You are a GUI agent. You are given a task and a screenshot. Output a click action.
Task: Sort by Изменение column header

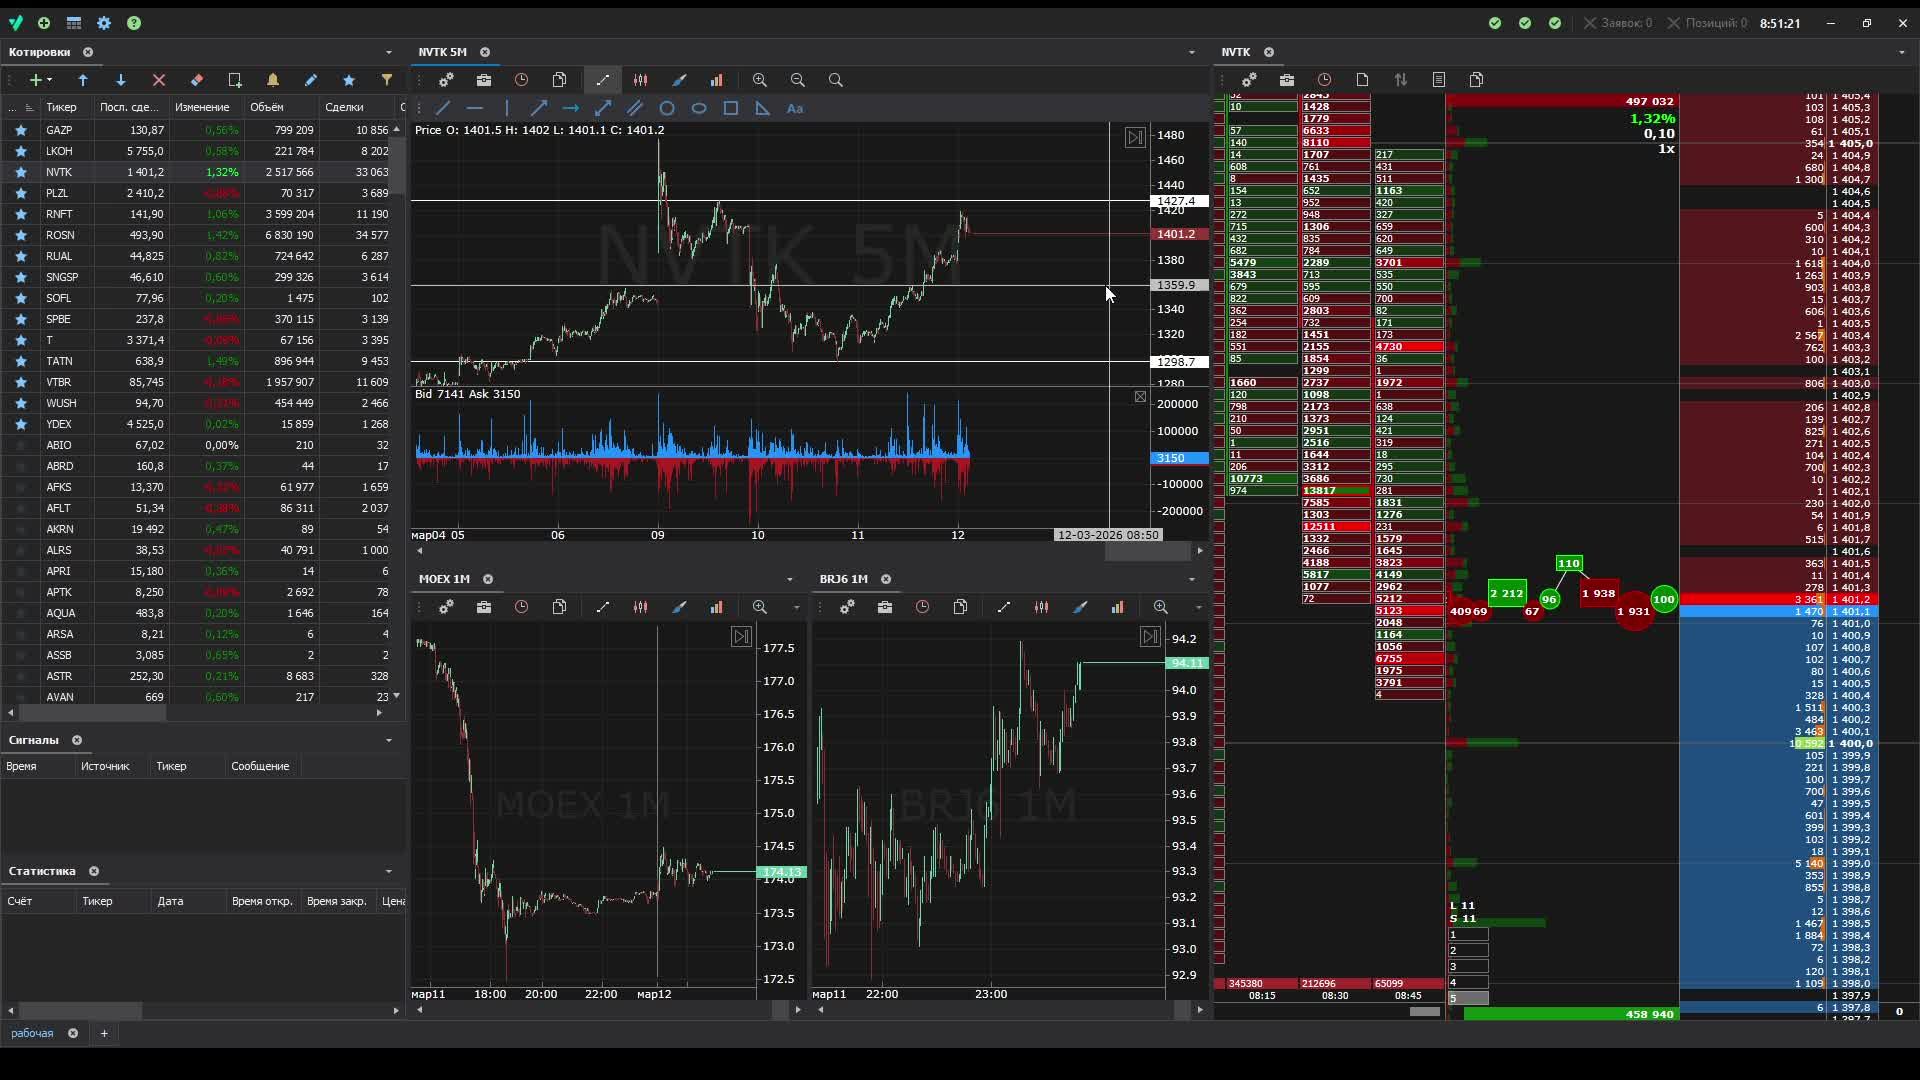click(x=202, y=107)
